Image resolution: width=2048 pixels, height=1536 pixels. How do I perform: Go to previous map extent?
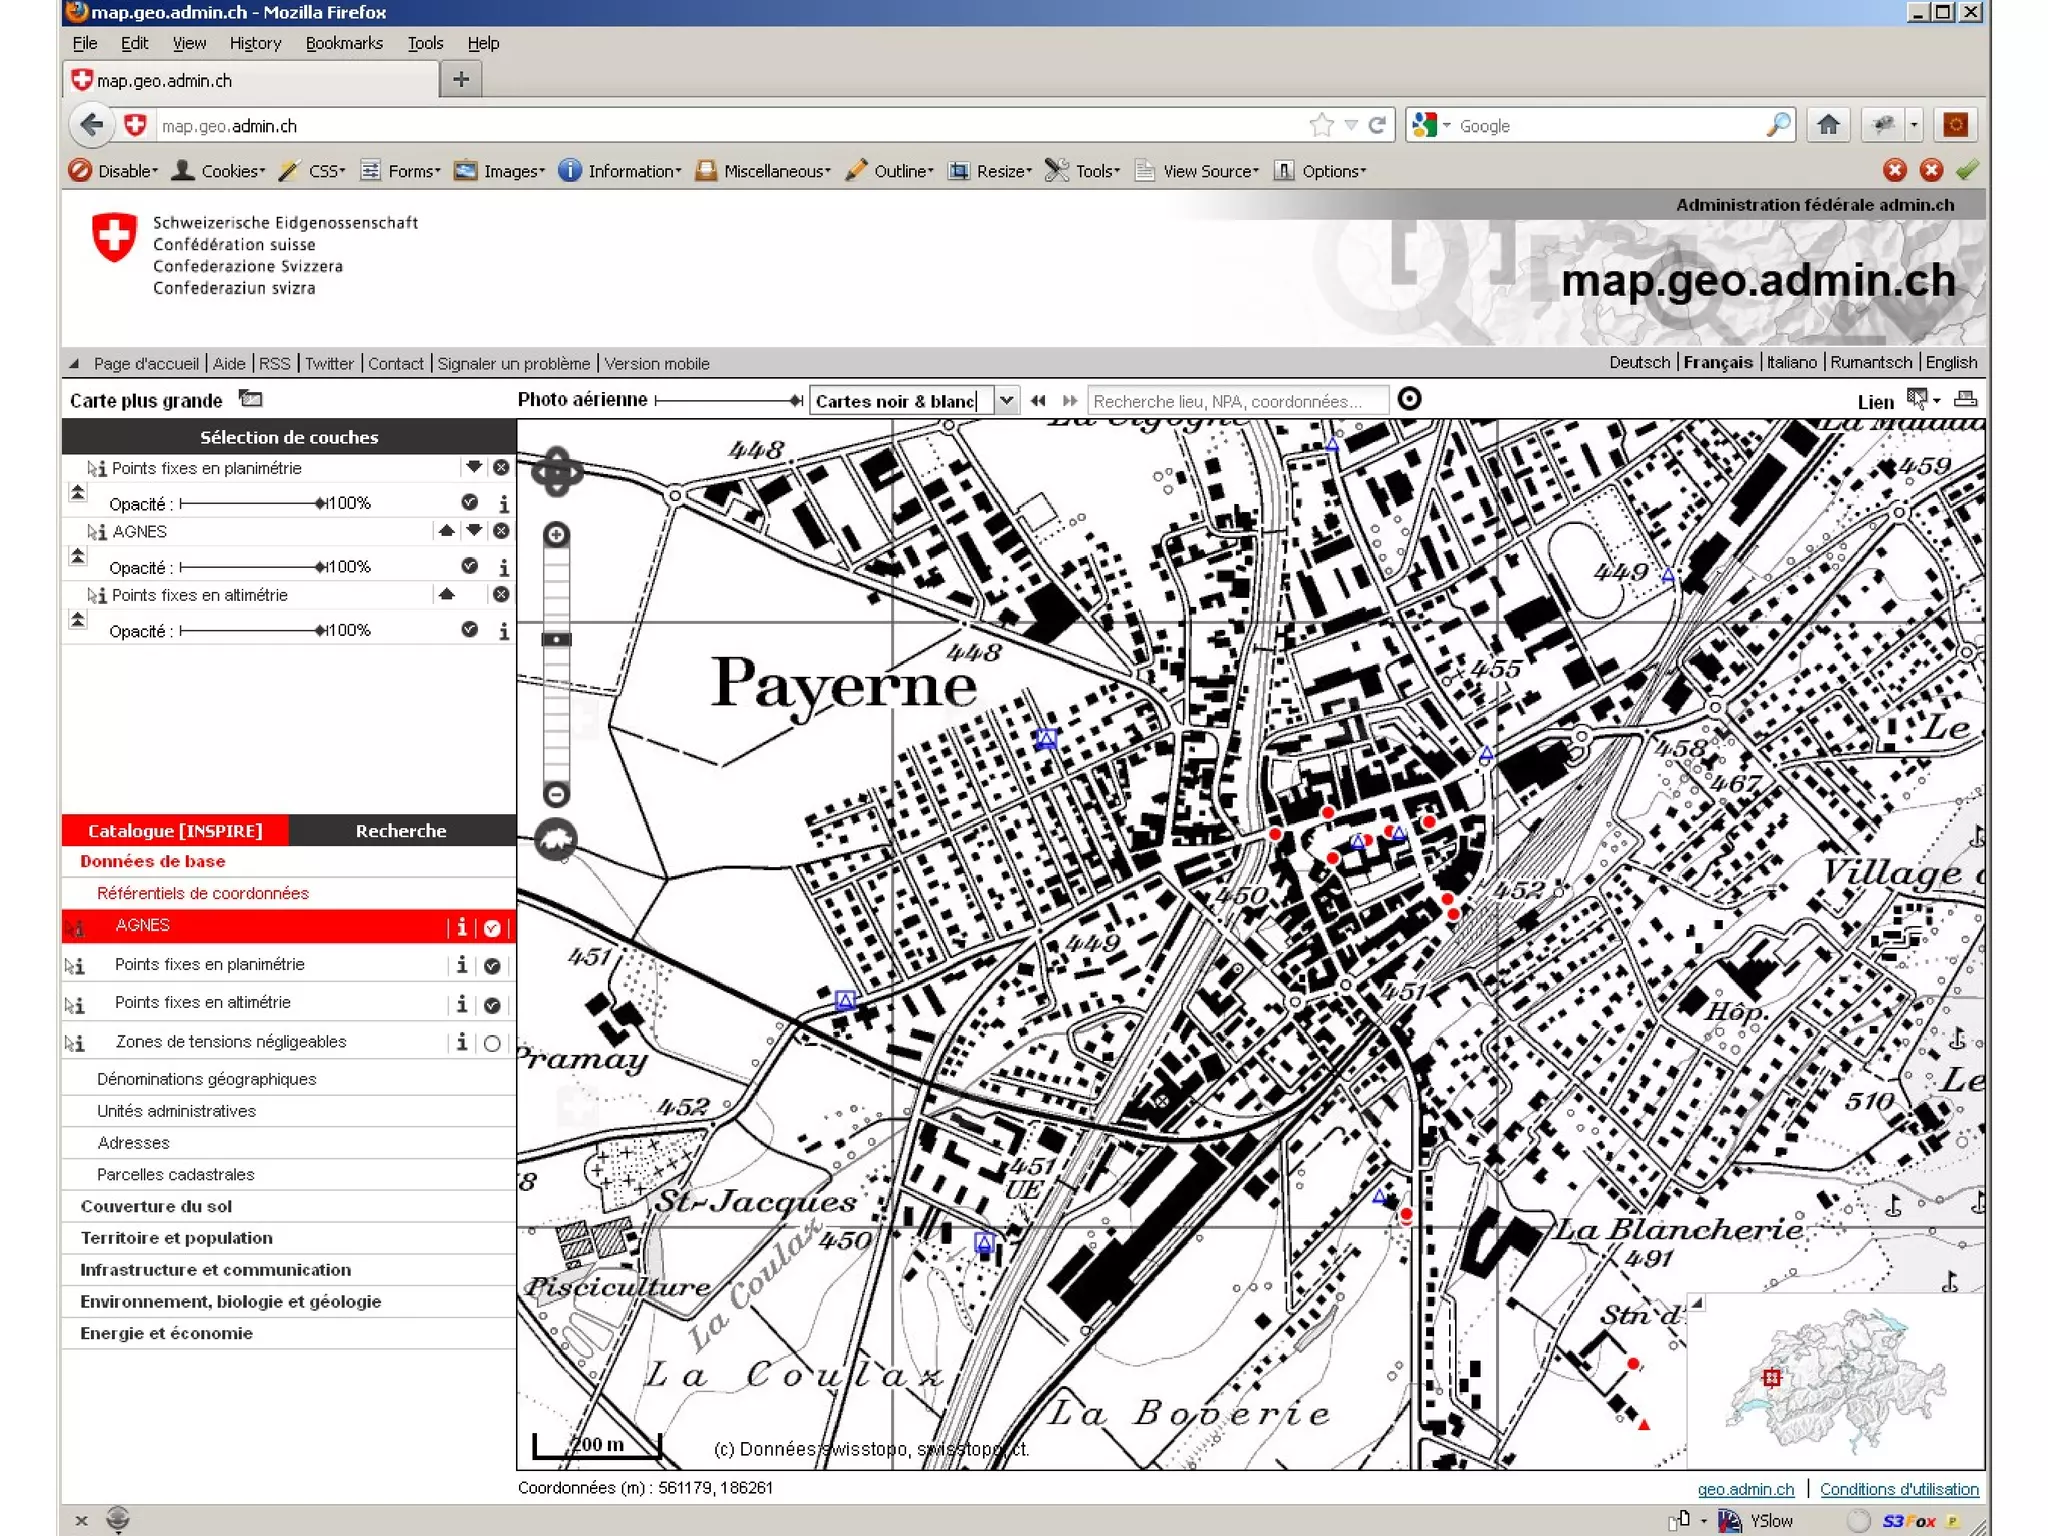pos(1038,401)
